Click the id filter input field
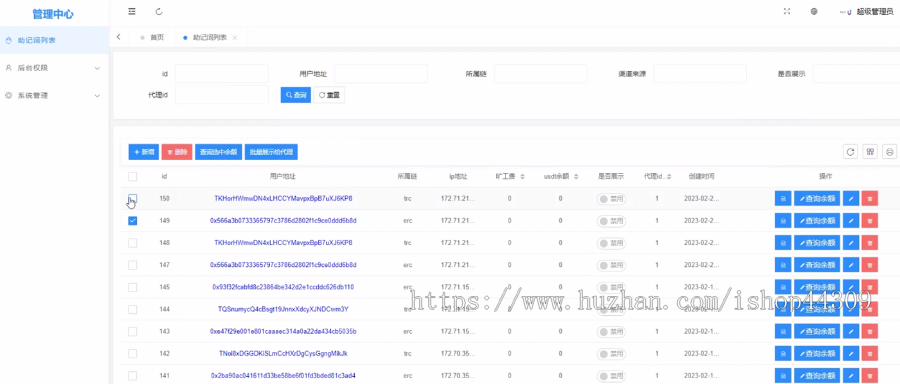 [x=222, y=73]
